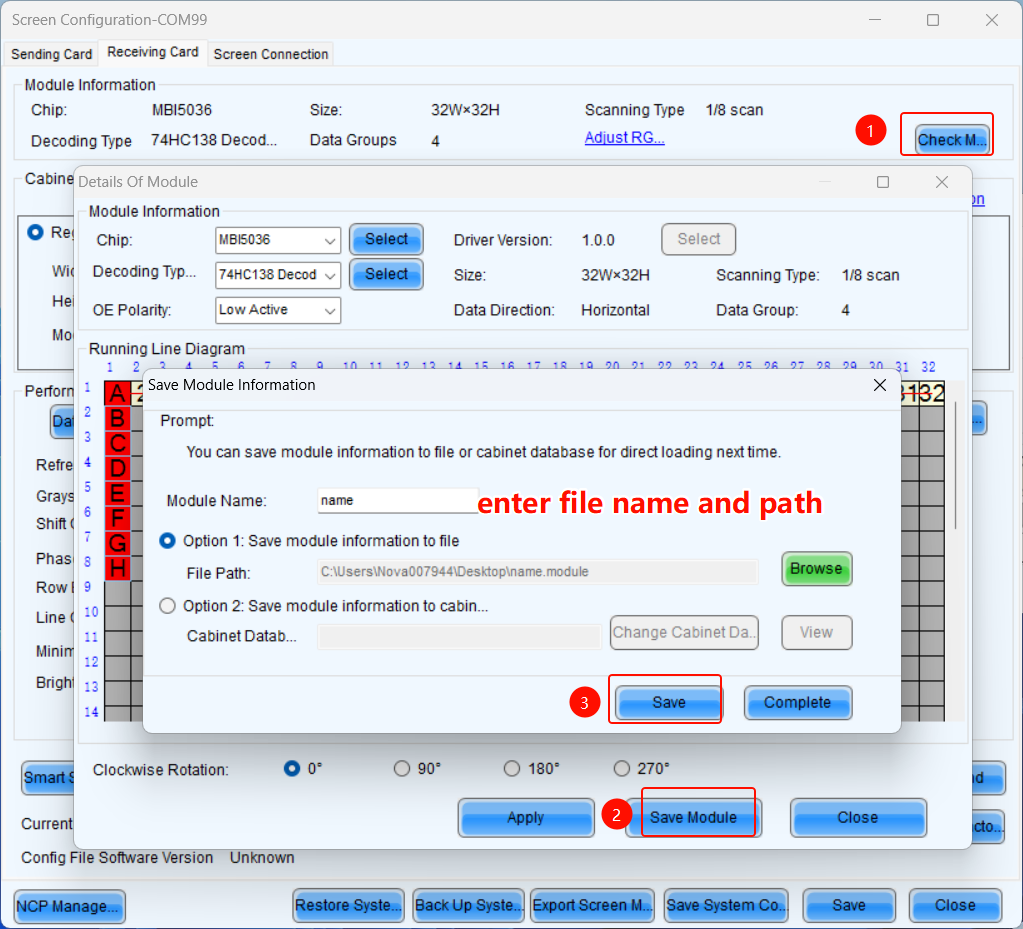Click Save in Save Module Information dialog
The width and height of the screenshot is (1023, 929).
click(668, 703)
